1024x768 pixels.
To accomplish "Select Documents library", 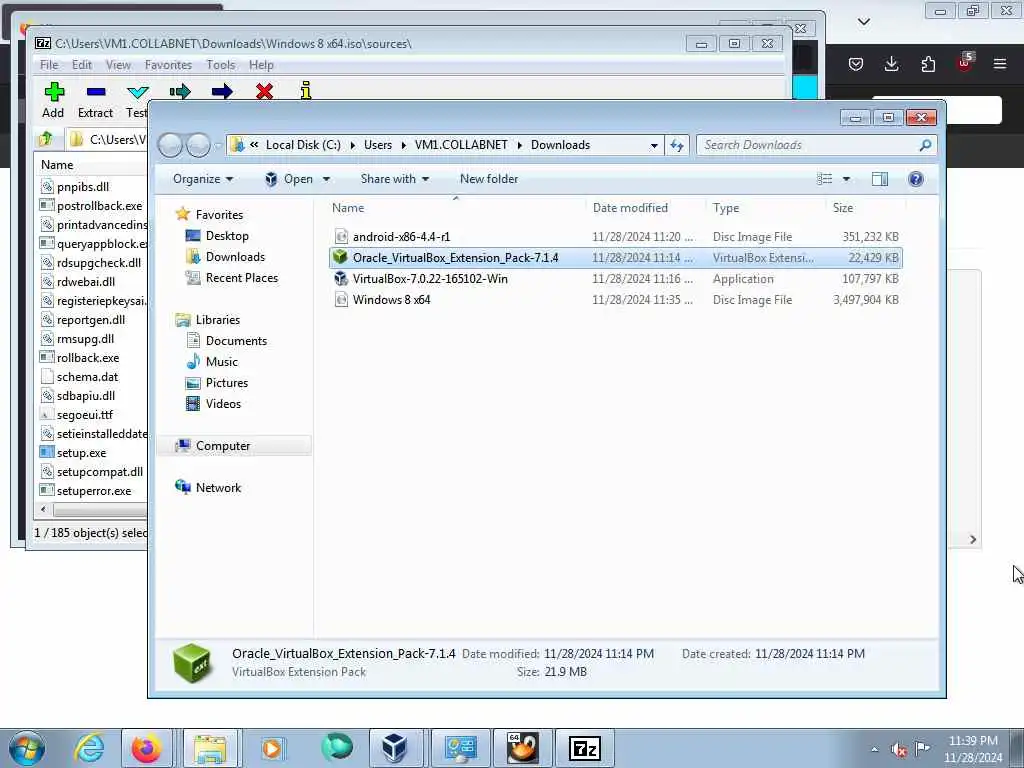I will tap(236, 341).
